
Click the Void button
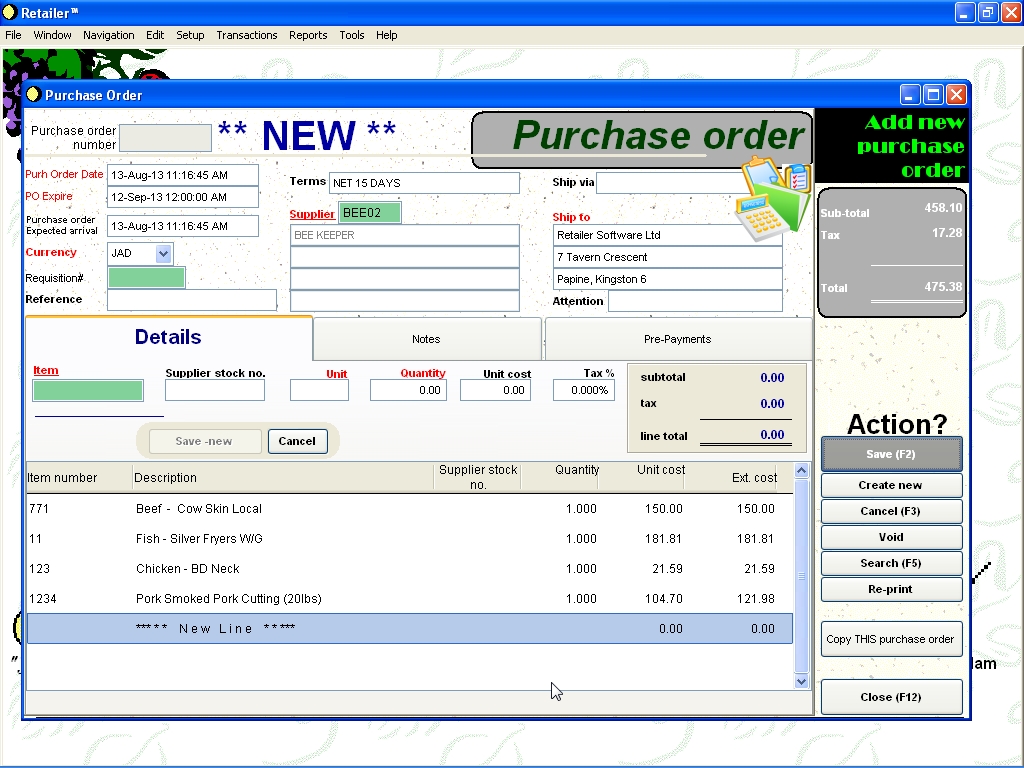click(891, 537)
